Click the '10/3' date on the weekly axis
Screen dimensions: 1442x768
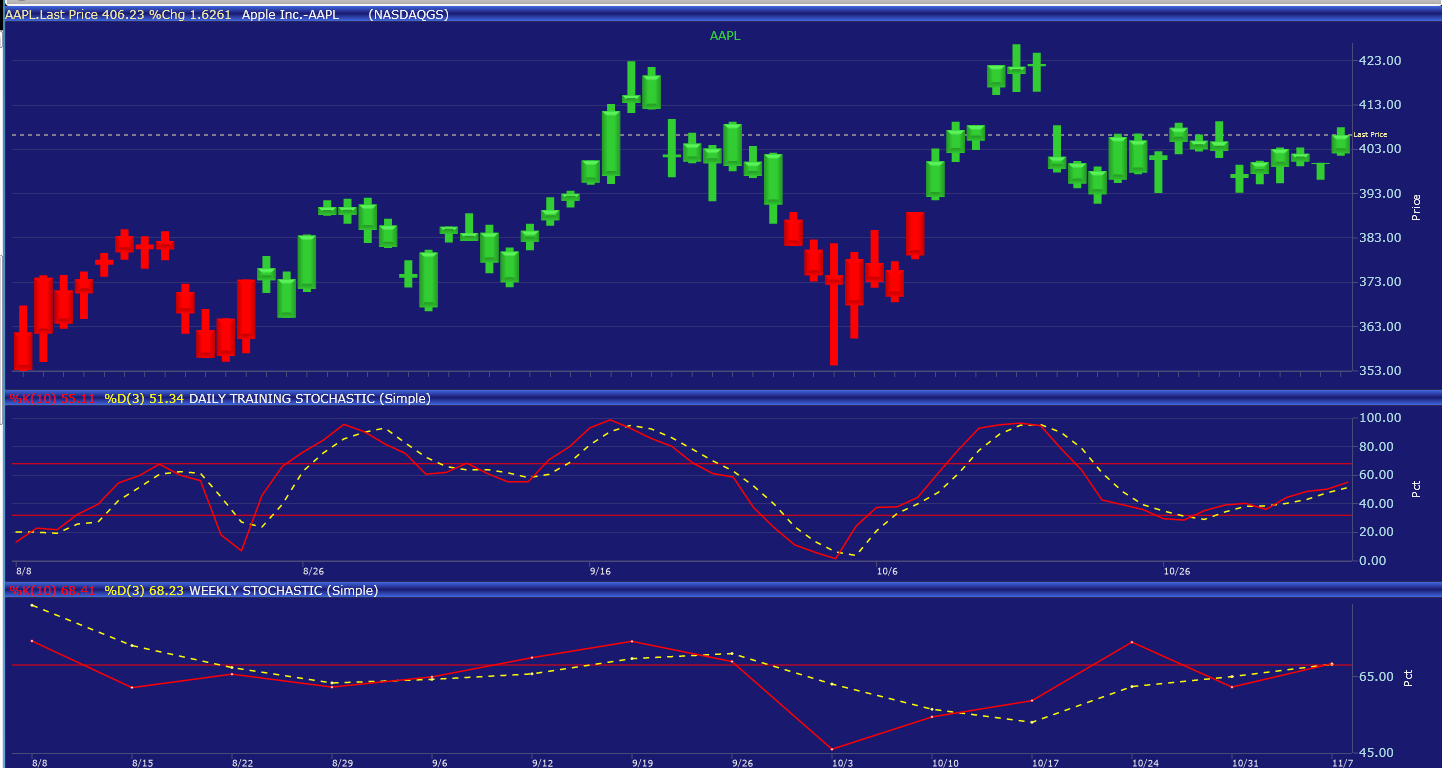[842, 763]
